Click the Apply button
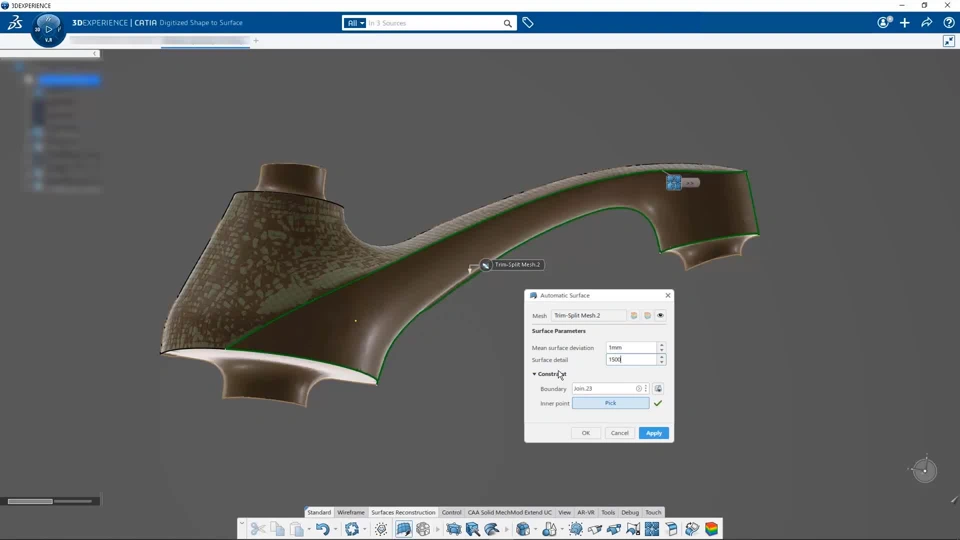 653,433
